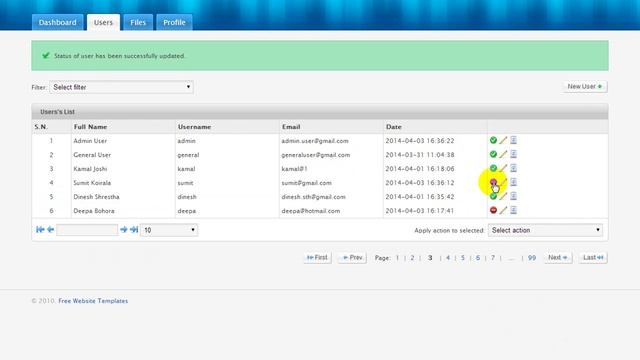Click username 'dinesh' cell
The height and width of the screenshot is (360, 640).
(x=187, y=197)
